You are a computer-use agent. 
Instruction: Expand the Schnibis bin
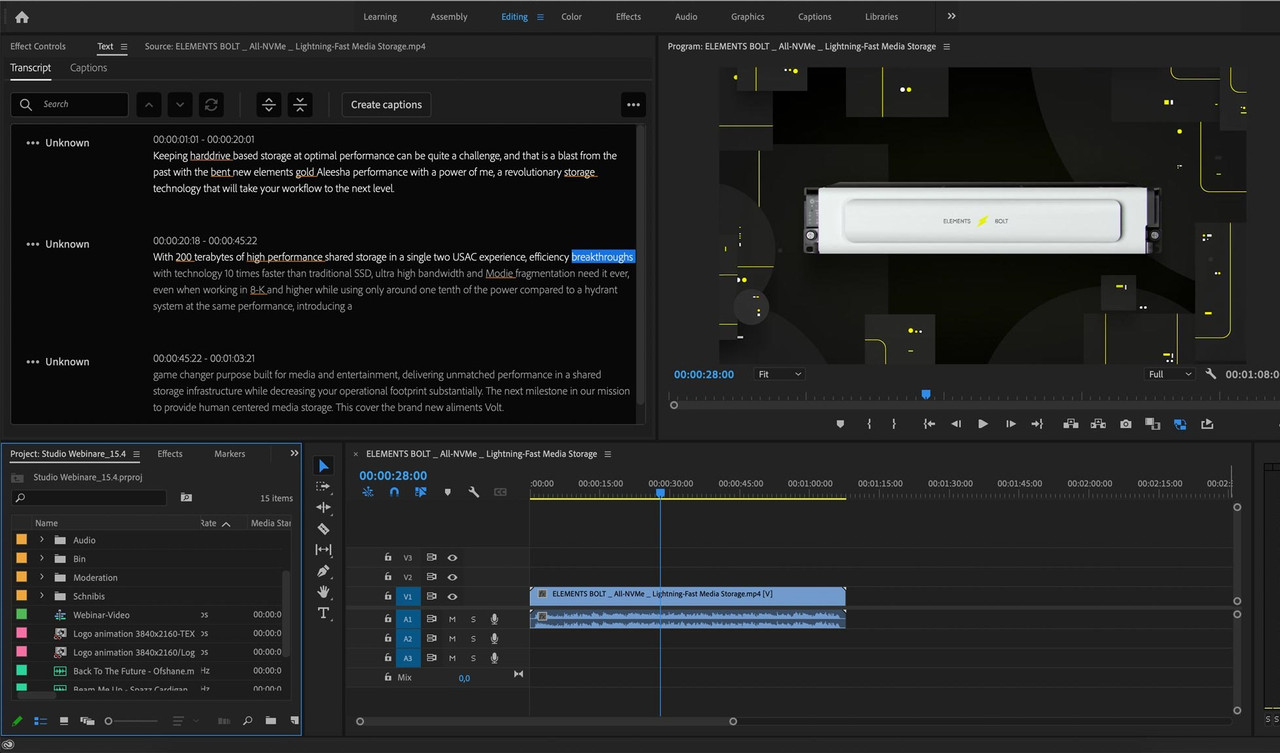click(x=42, y=596)
